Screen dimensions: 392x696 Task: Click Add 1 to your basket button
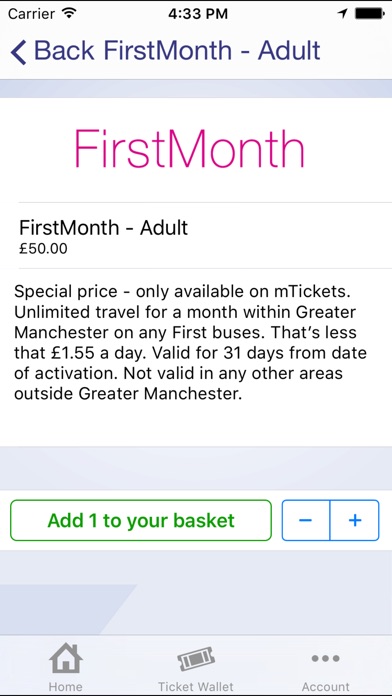pyautogui.click(x=141, y=520)
